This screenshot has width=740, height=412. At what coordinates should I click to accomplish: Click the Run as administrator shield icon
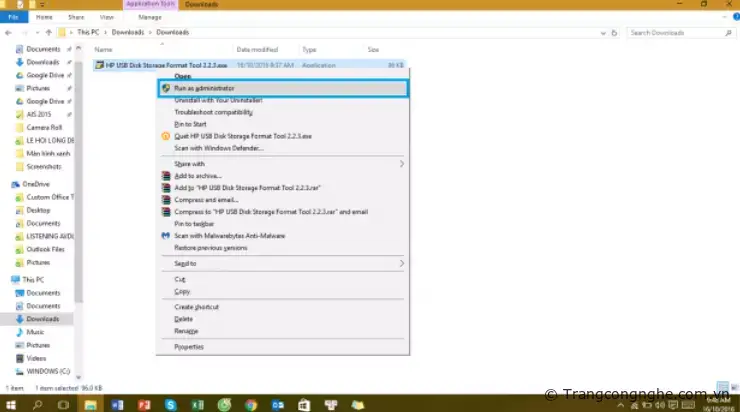(x=166, y=88)
